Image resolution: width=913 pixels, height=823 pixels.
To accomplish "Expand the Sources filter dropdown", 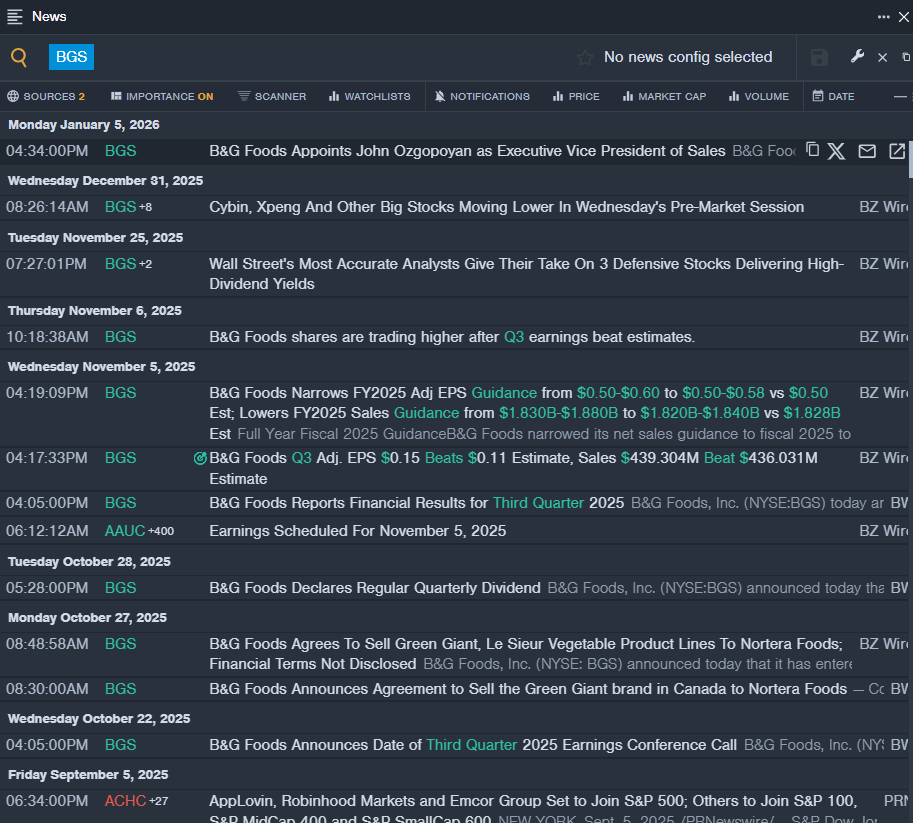I will click(x=46, y=97).
